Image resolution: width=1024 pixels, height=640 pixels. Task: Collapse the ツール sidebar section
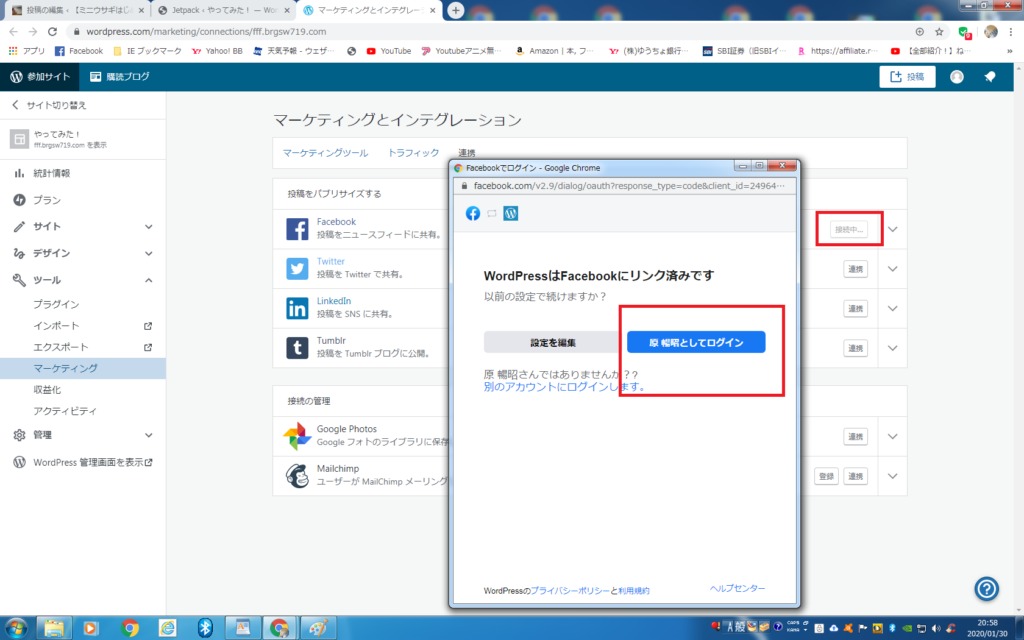tap(148, 281)
